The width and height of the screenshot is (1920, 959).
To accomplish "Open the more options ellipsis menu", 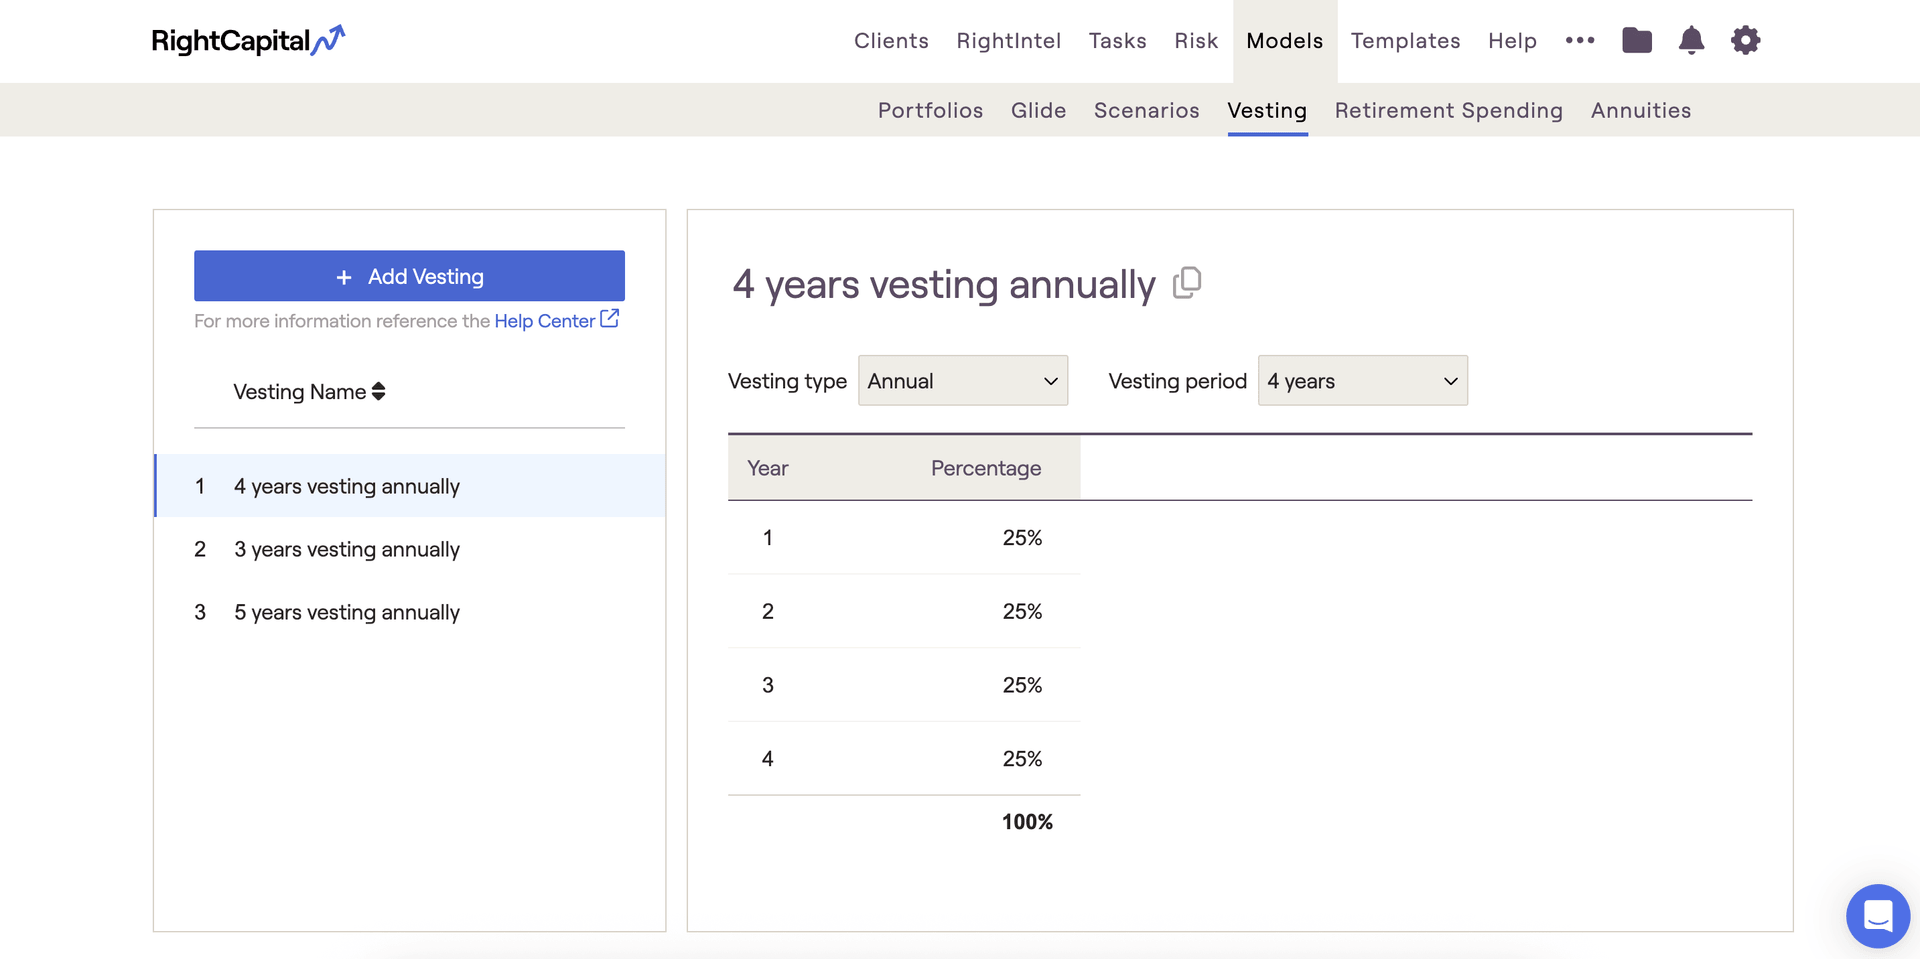I will 1580,40.
